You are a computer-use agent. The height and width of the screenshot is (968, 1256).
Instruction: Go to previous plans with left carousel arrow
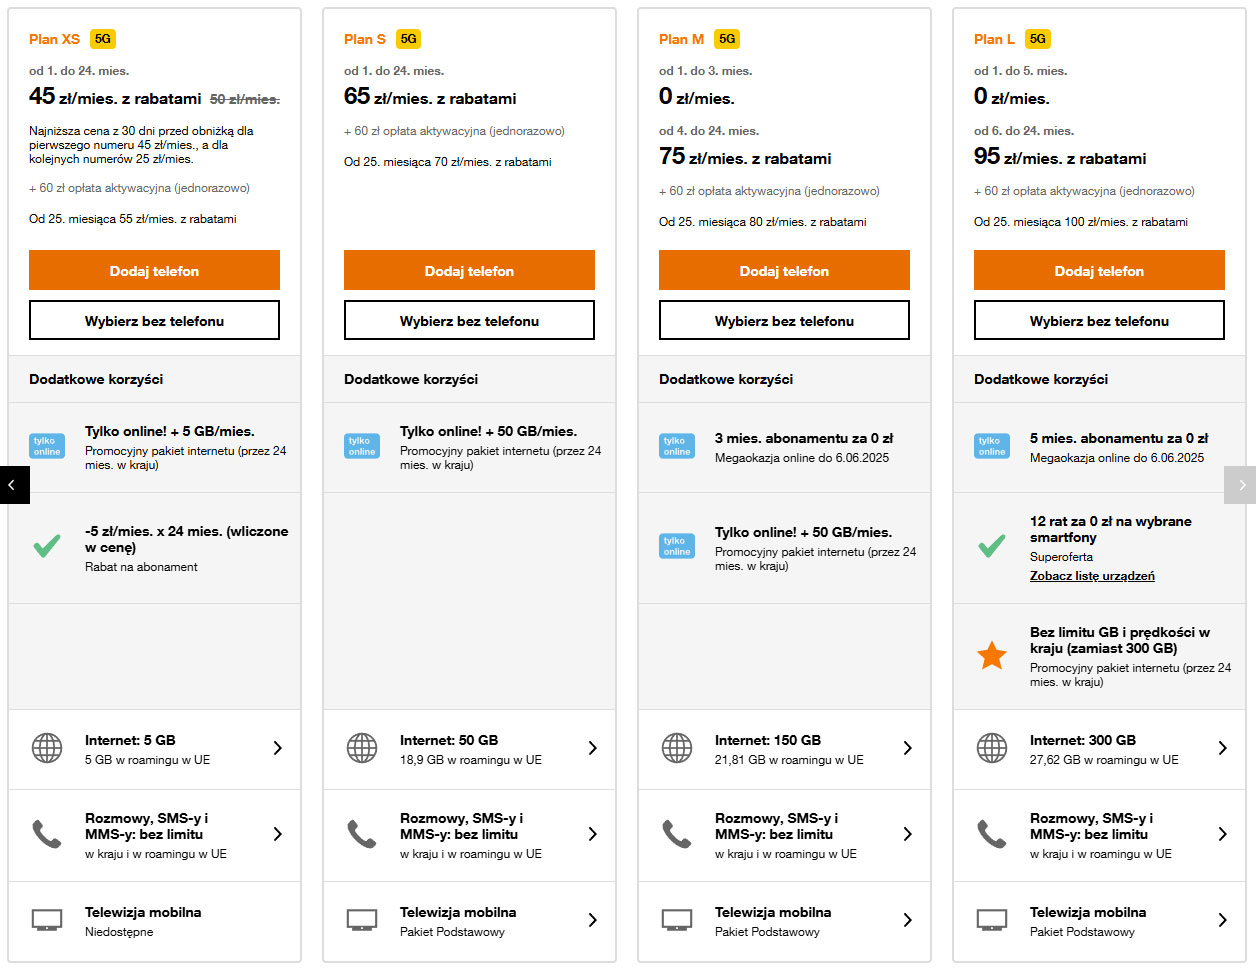coord(14,485)
